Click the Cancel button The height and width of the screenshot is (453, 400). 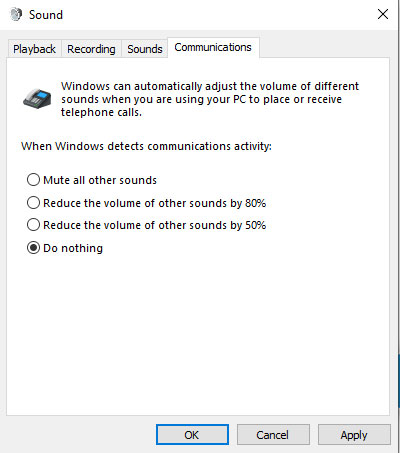273,435
